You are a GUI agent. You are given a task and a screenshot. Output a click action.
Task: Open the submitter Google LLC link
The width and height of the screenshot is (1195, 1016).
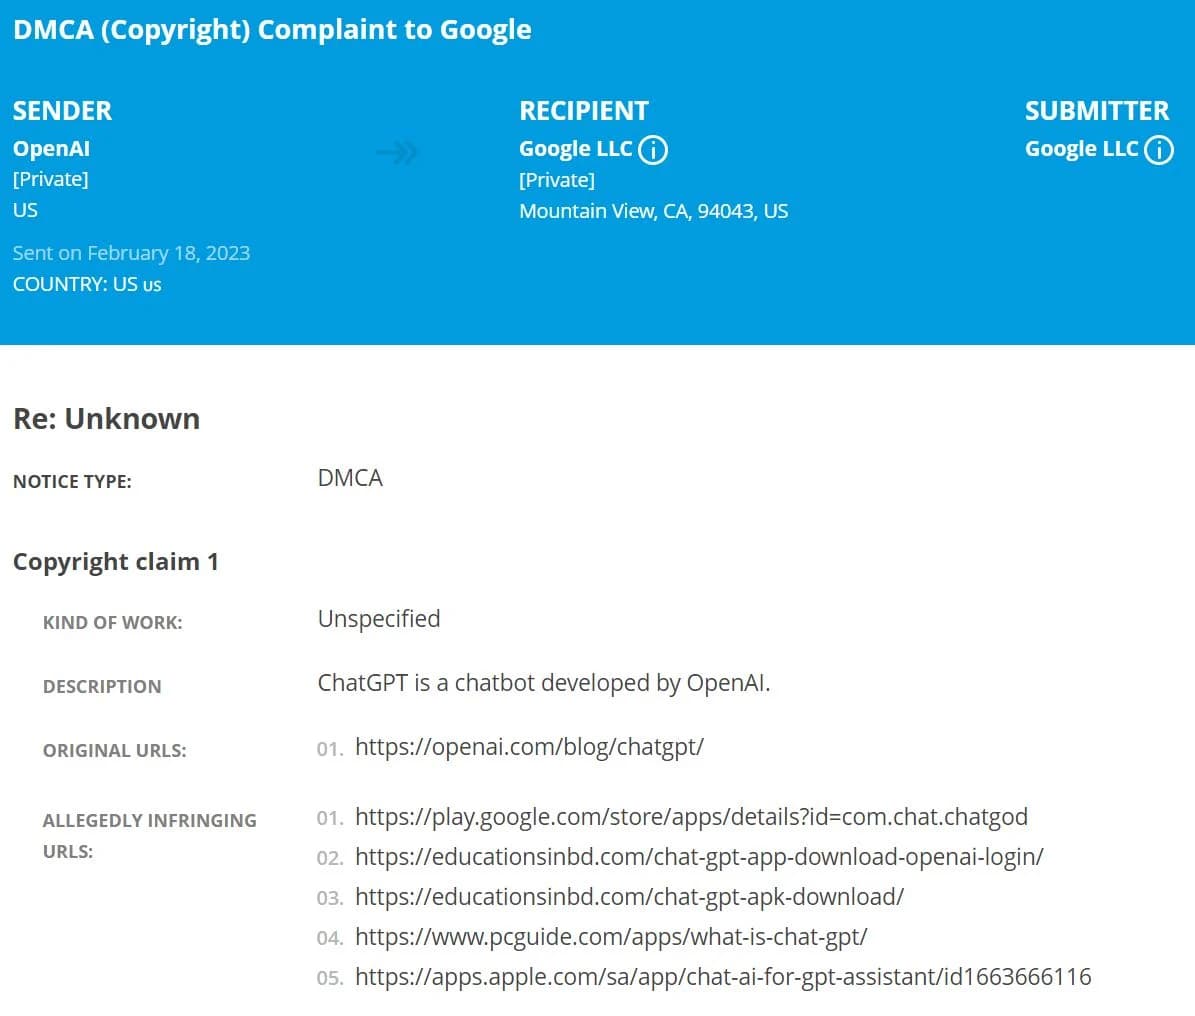click(x=1081, y=149)
